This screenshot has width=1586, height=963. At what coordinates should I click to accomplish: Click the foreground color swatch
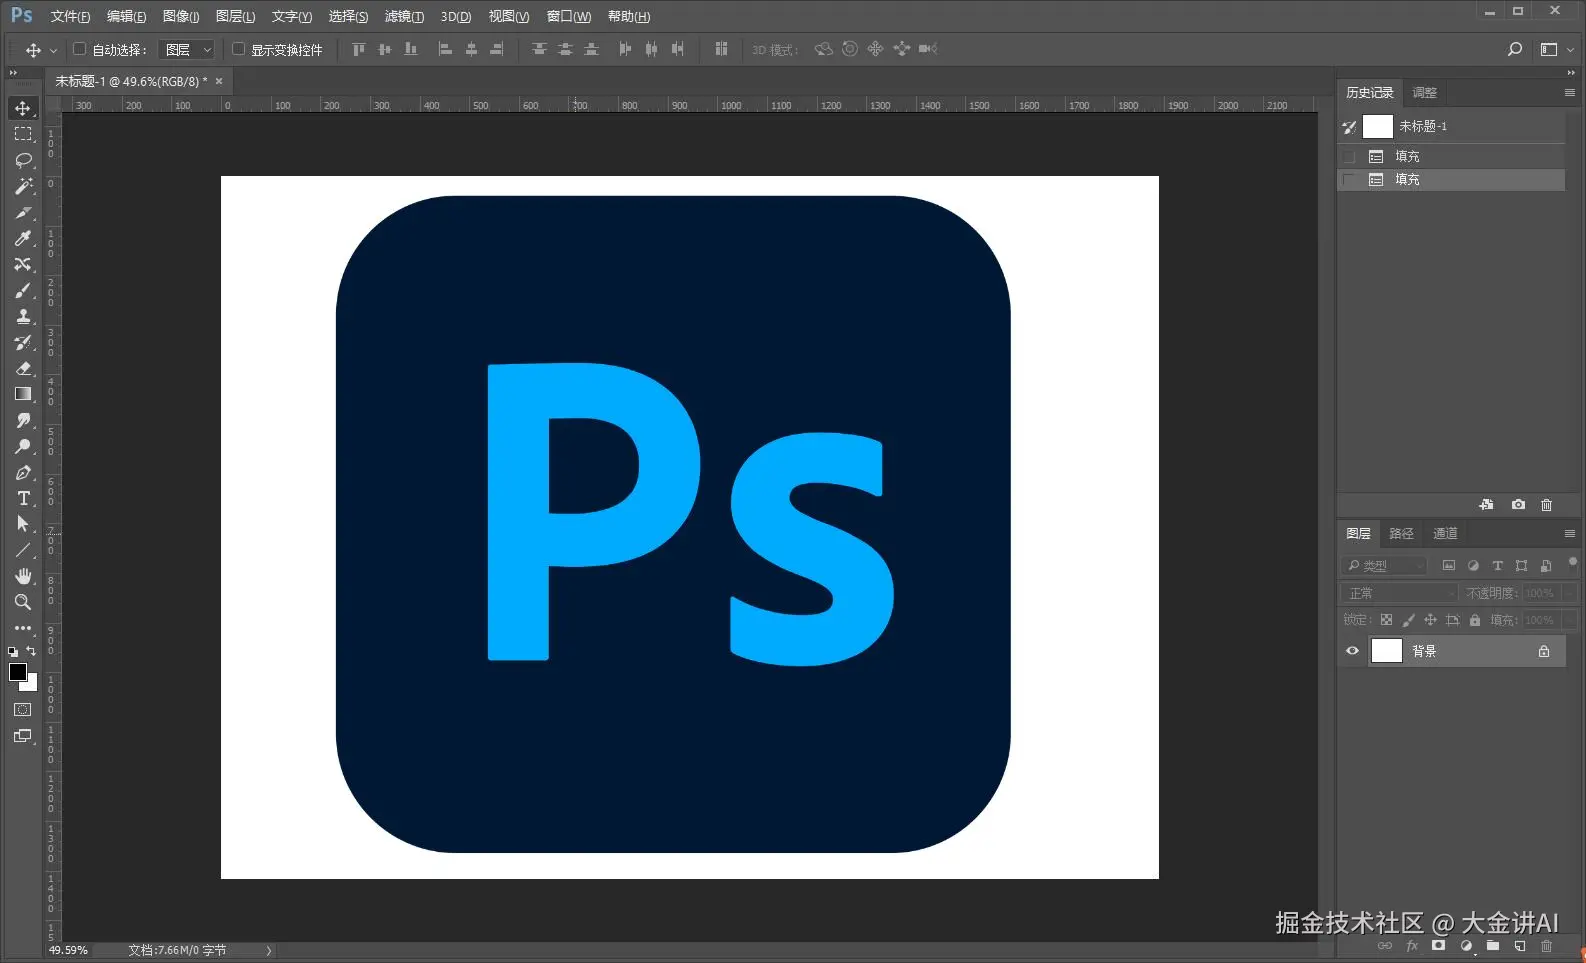tap(17, 672)
